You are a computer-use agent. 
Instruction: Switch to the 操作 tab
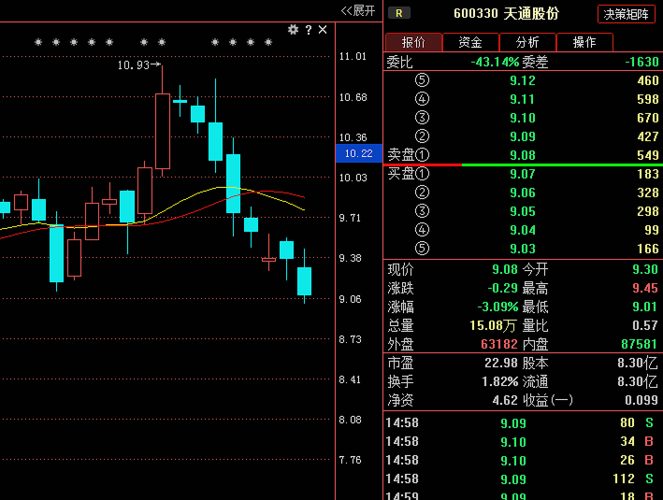[x=584, y=42]
